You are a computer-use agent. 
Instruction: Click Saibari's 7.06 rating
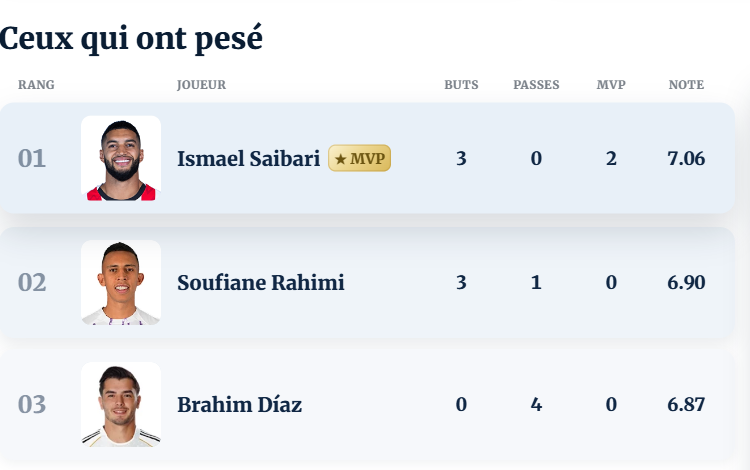[686, 159]
